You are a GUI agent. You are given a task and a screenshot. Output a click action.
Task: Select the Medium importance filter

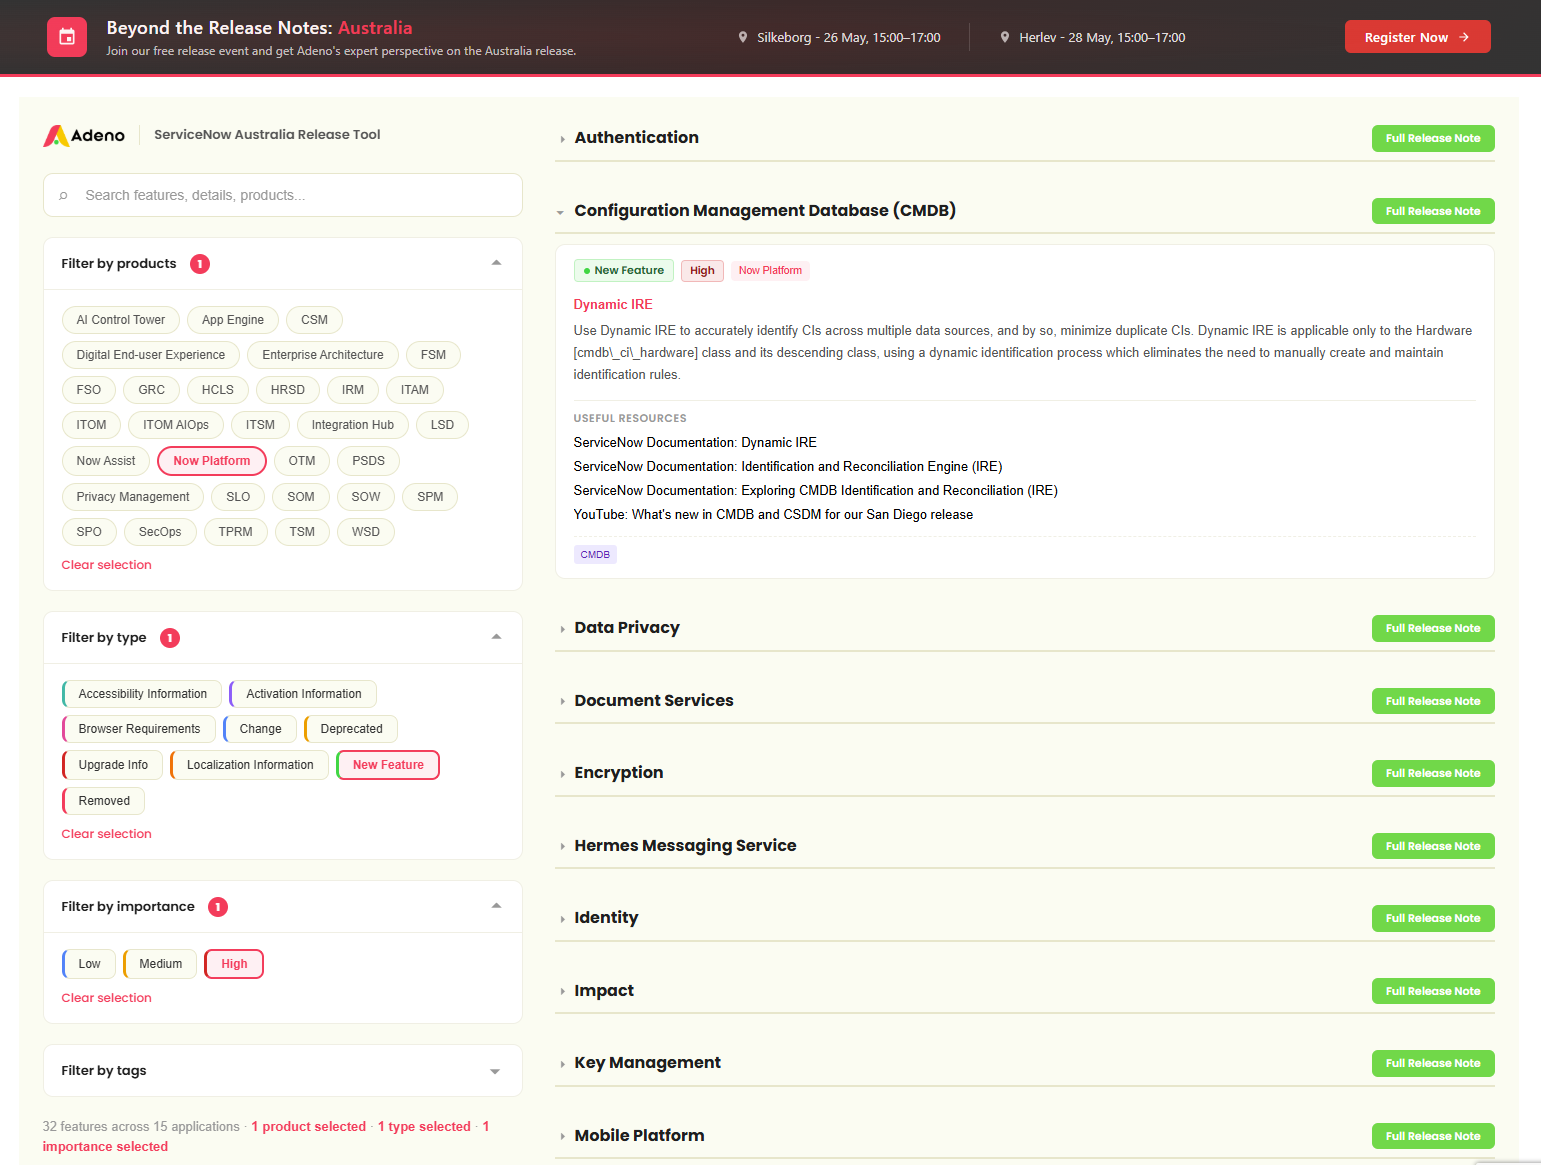[159, 963]
